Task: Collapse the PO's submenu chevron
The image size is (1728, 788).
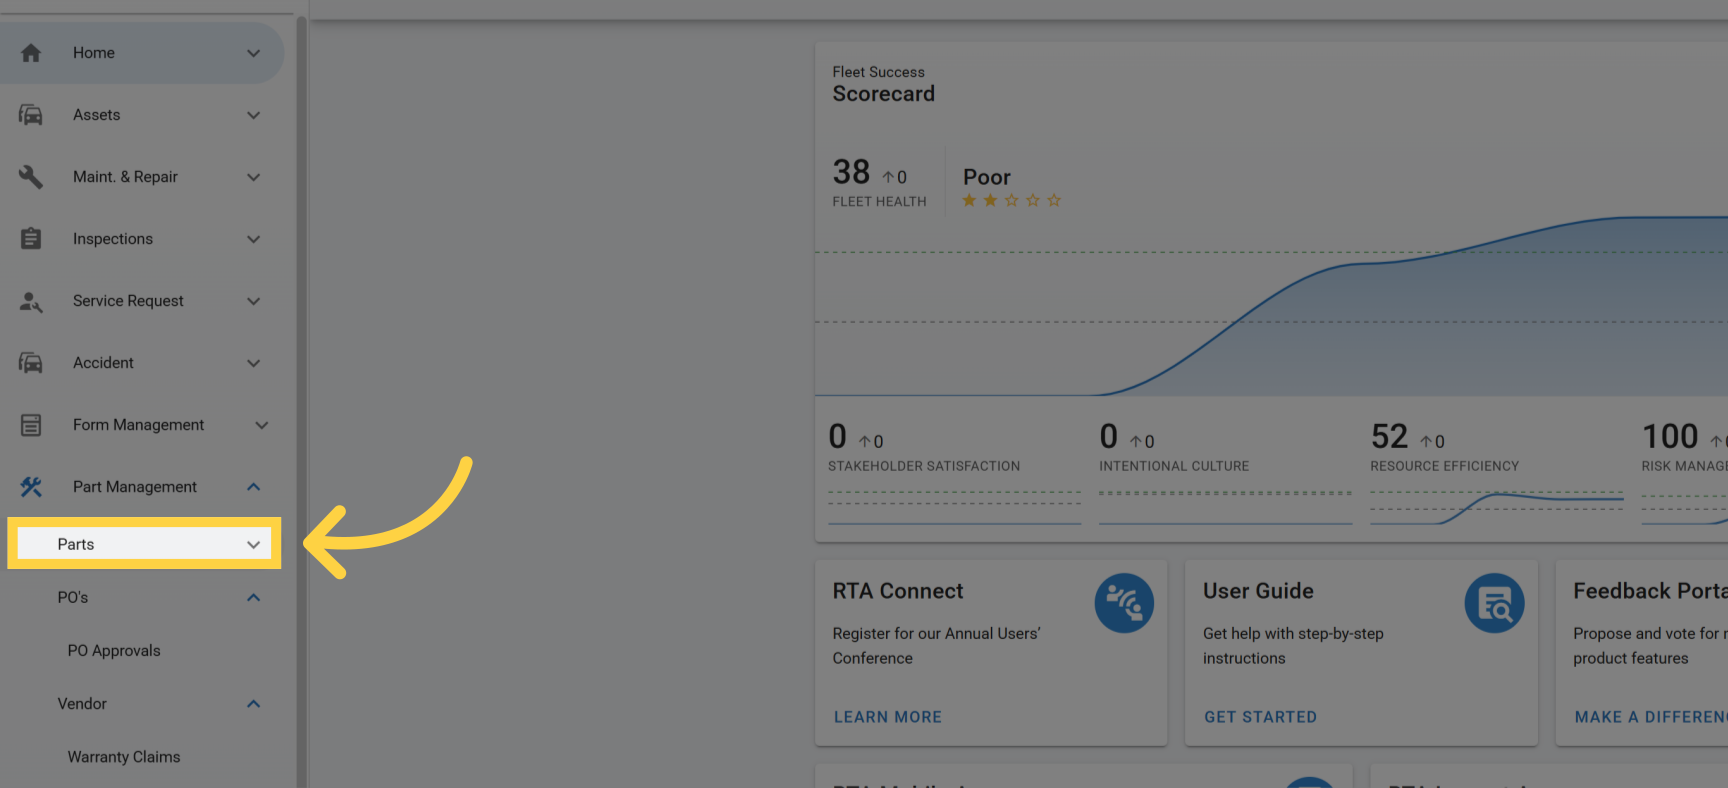Action: [x=253, y=598]
